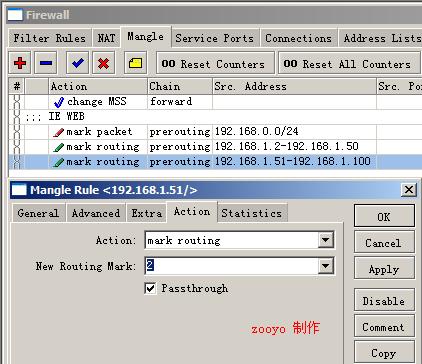Image resolution: width=422 pixels, height=364 pixels.
Task: Close the Mangle Rule dialog
Action: (409, 190)
